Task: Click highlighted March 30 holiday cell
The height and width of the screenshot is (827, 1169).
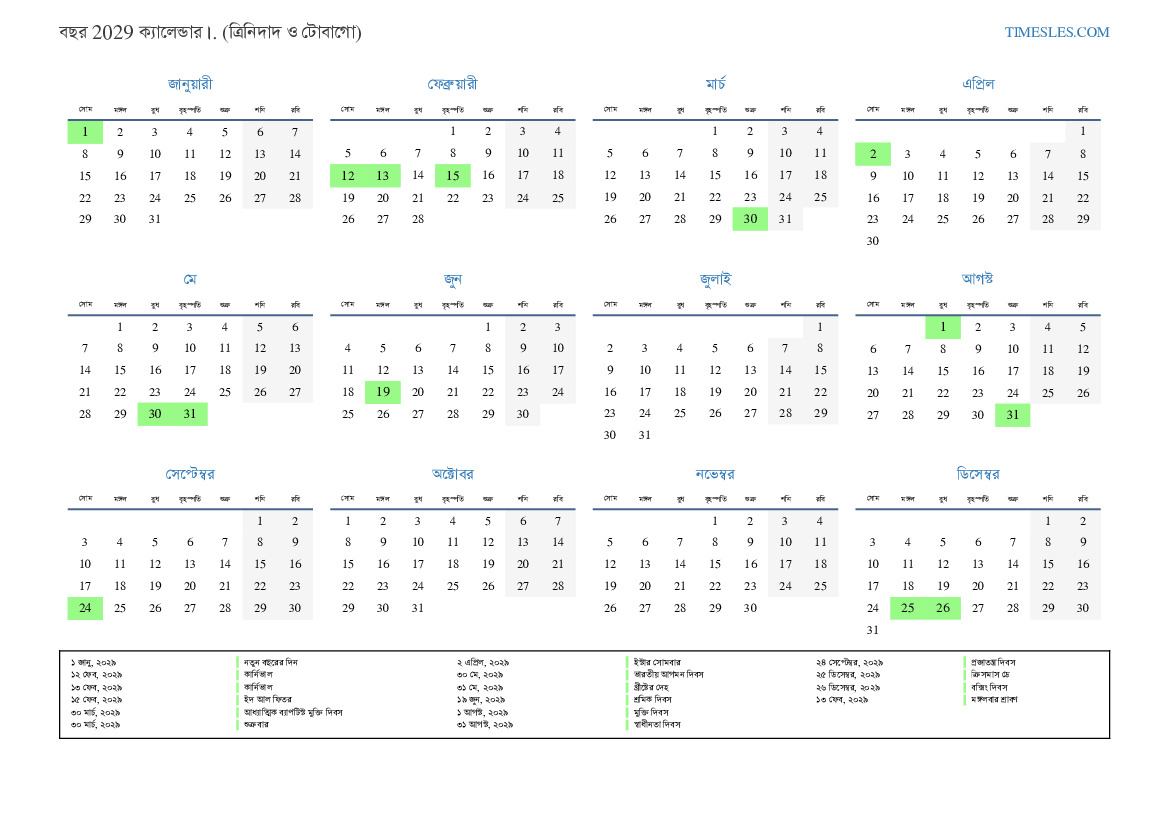Action: tap(750, 220)
